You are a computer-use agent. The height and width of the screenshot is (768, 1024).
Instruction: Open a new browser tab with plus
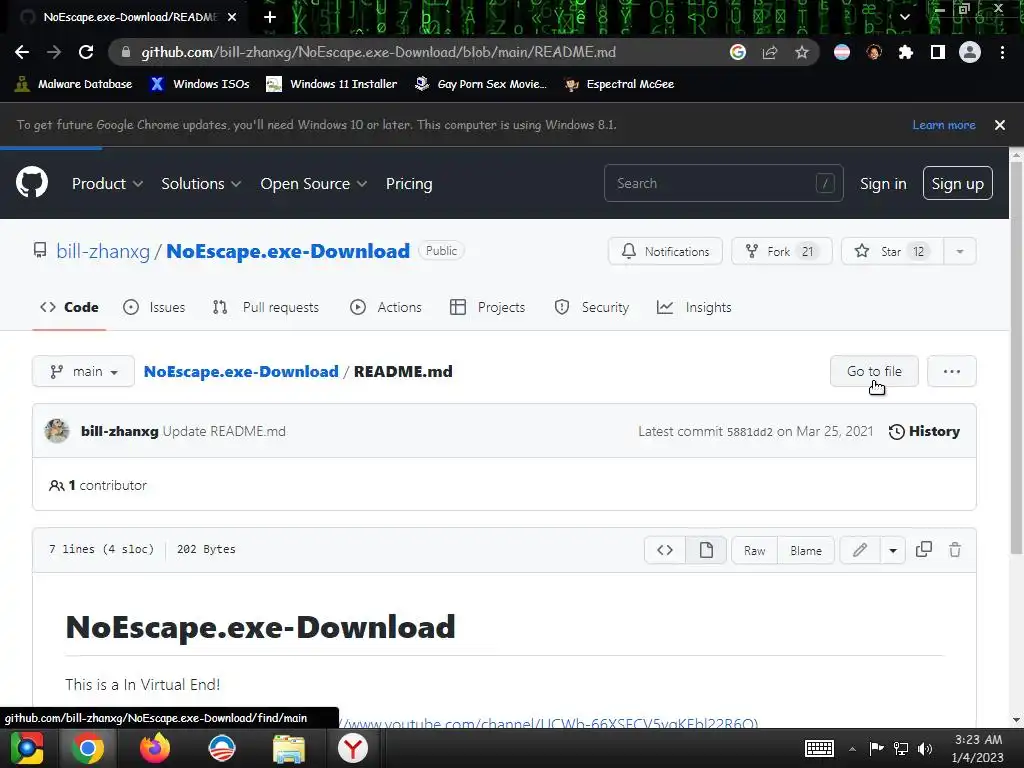tap(270, 17)
